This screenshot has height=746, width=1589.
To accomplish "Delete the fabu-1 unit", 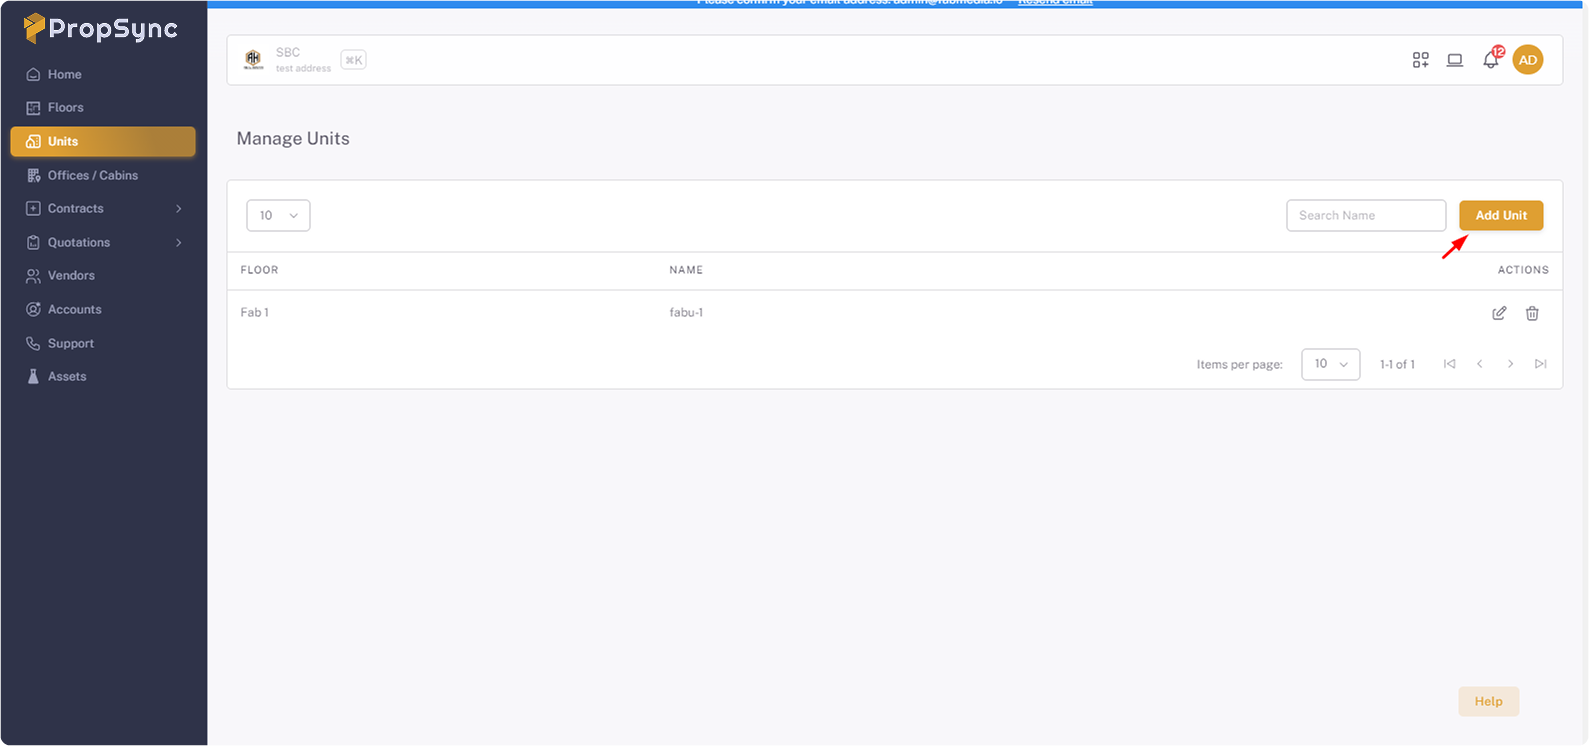I will (1532, 313).
